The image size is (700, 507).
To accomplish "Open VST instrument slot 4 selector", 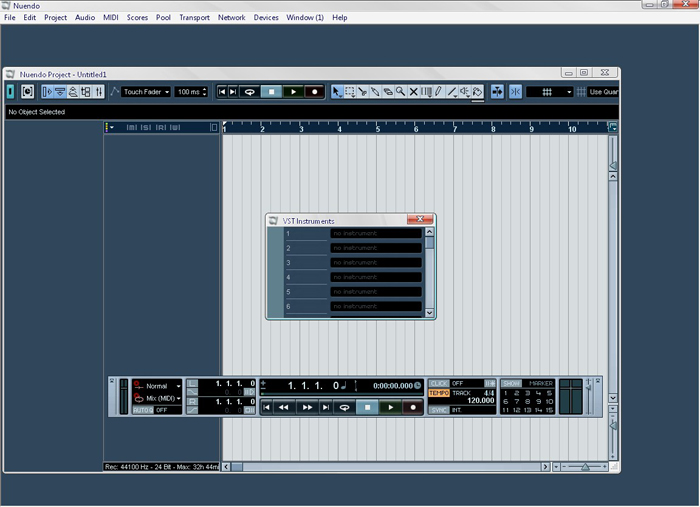I will pos(376,277).
